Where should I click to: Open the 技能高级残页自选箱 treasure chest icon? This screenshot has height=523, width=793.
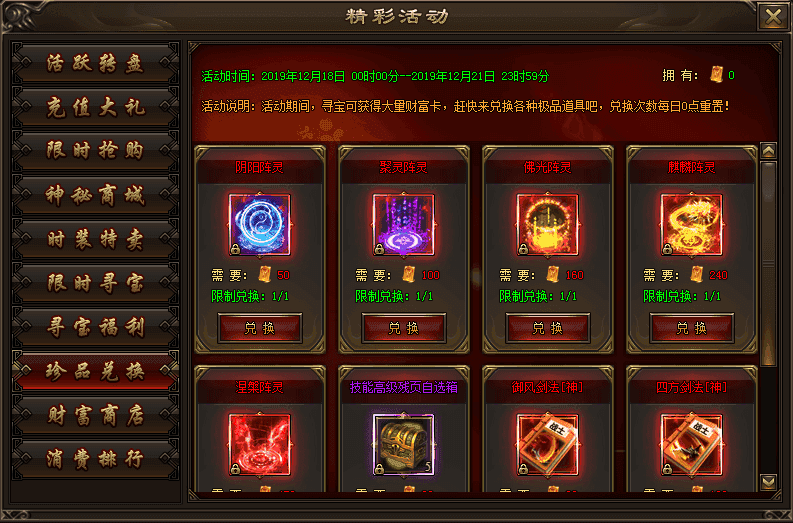[x=404, y=445]
